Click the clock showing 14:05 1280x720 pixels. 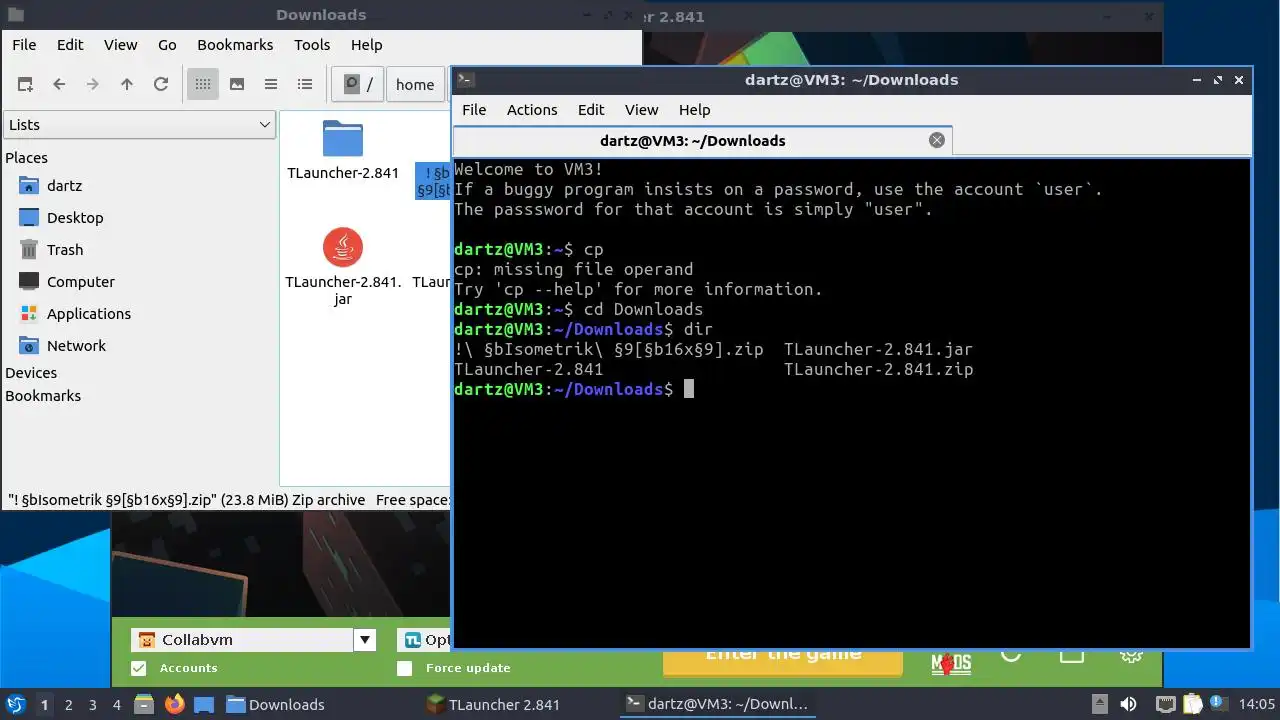click(1256, 705)
